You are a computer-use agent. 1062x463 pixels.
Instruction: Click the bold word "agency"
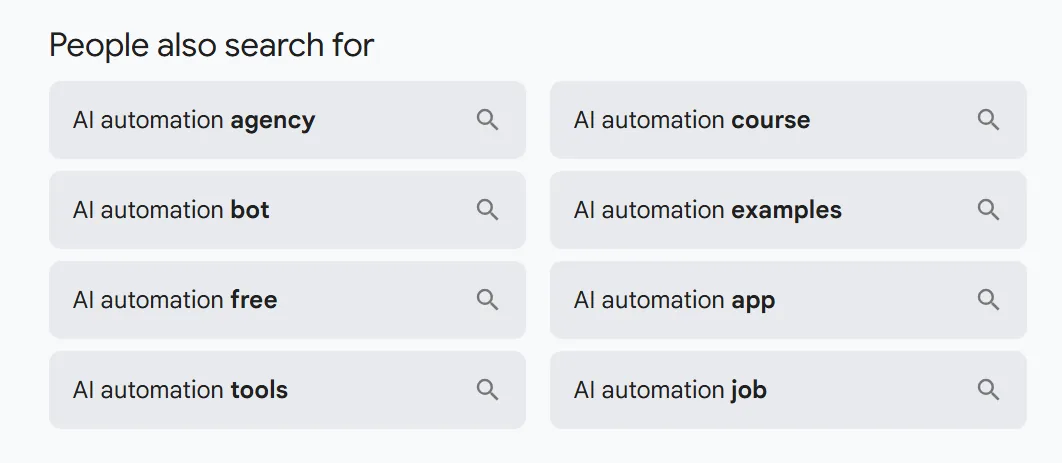[272, 121]
